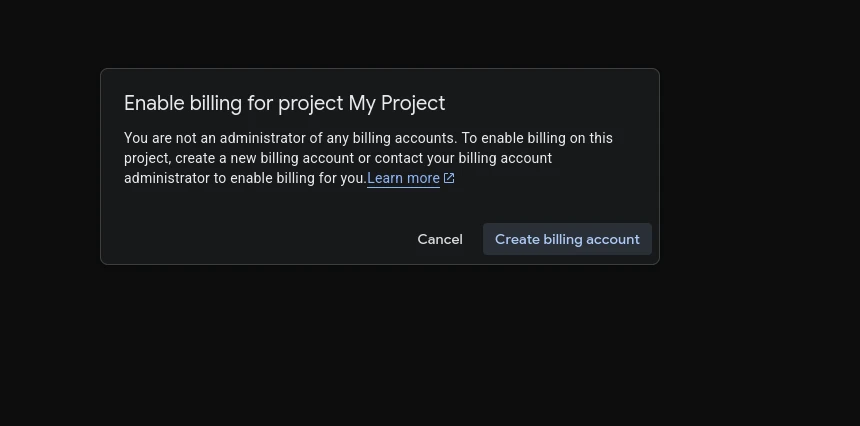The width and height of the screenshot is (860, 426).
Task: Click 'administrator to enable billing for you' text
Action: [x=245, y=178]
